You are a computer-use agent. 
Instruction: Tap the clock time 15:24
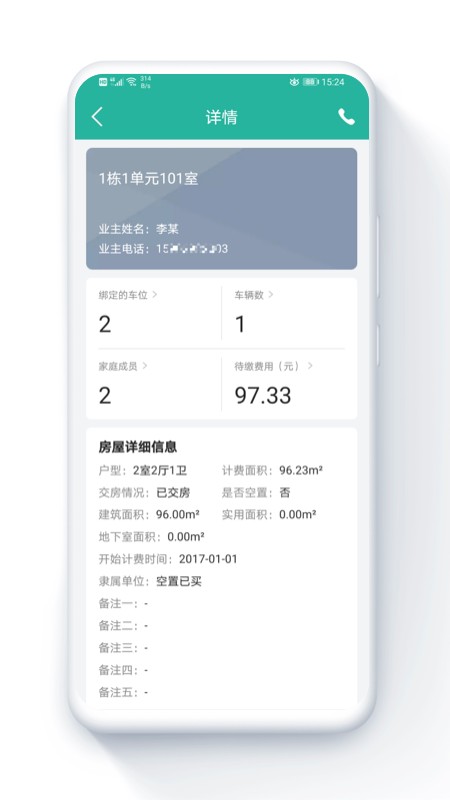[333, 82]
